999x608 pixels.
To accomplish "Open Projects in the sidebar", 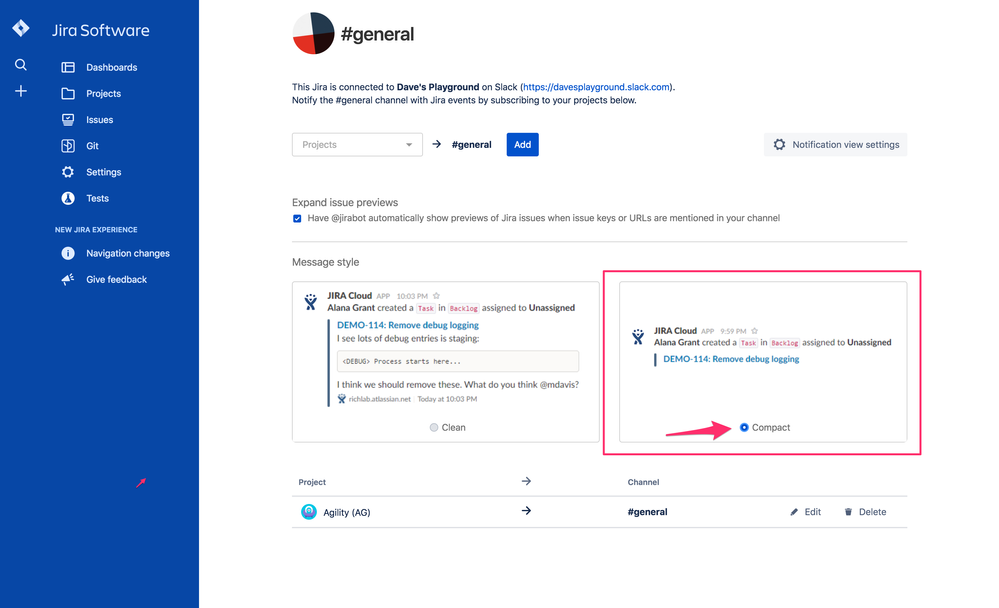I will [103, 94].
